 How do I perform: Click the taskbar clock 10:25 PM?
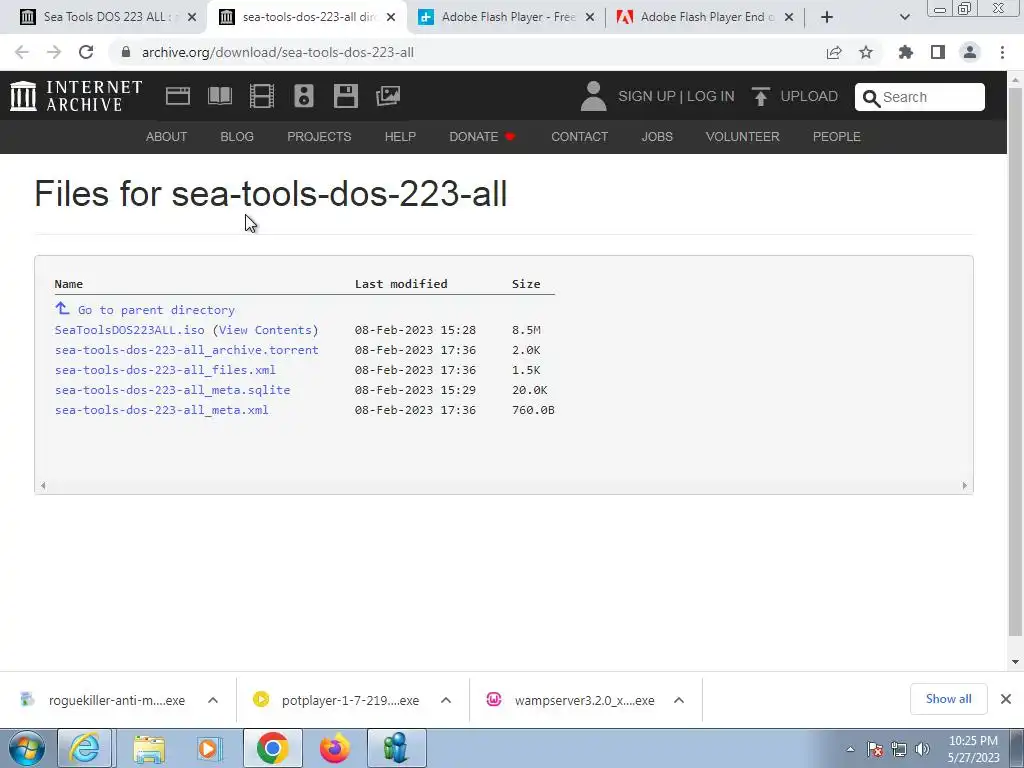(x=973, y=749)
